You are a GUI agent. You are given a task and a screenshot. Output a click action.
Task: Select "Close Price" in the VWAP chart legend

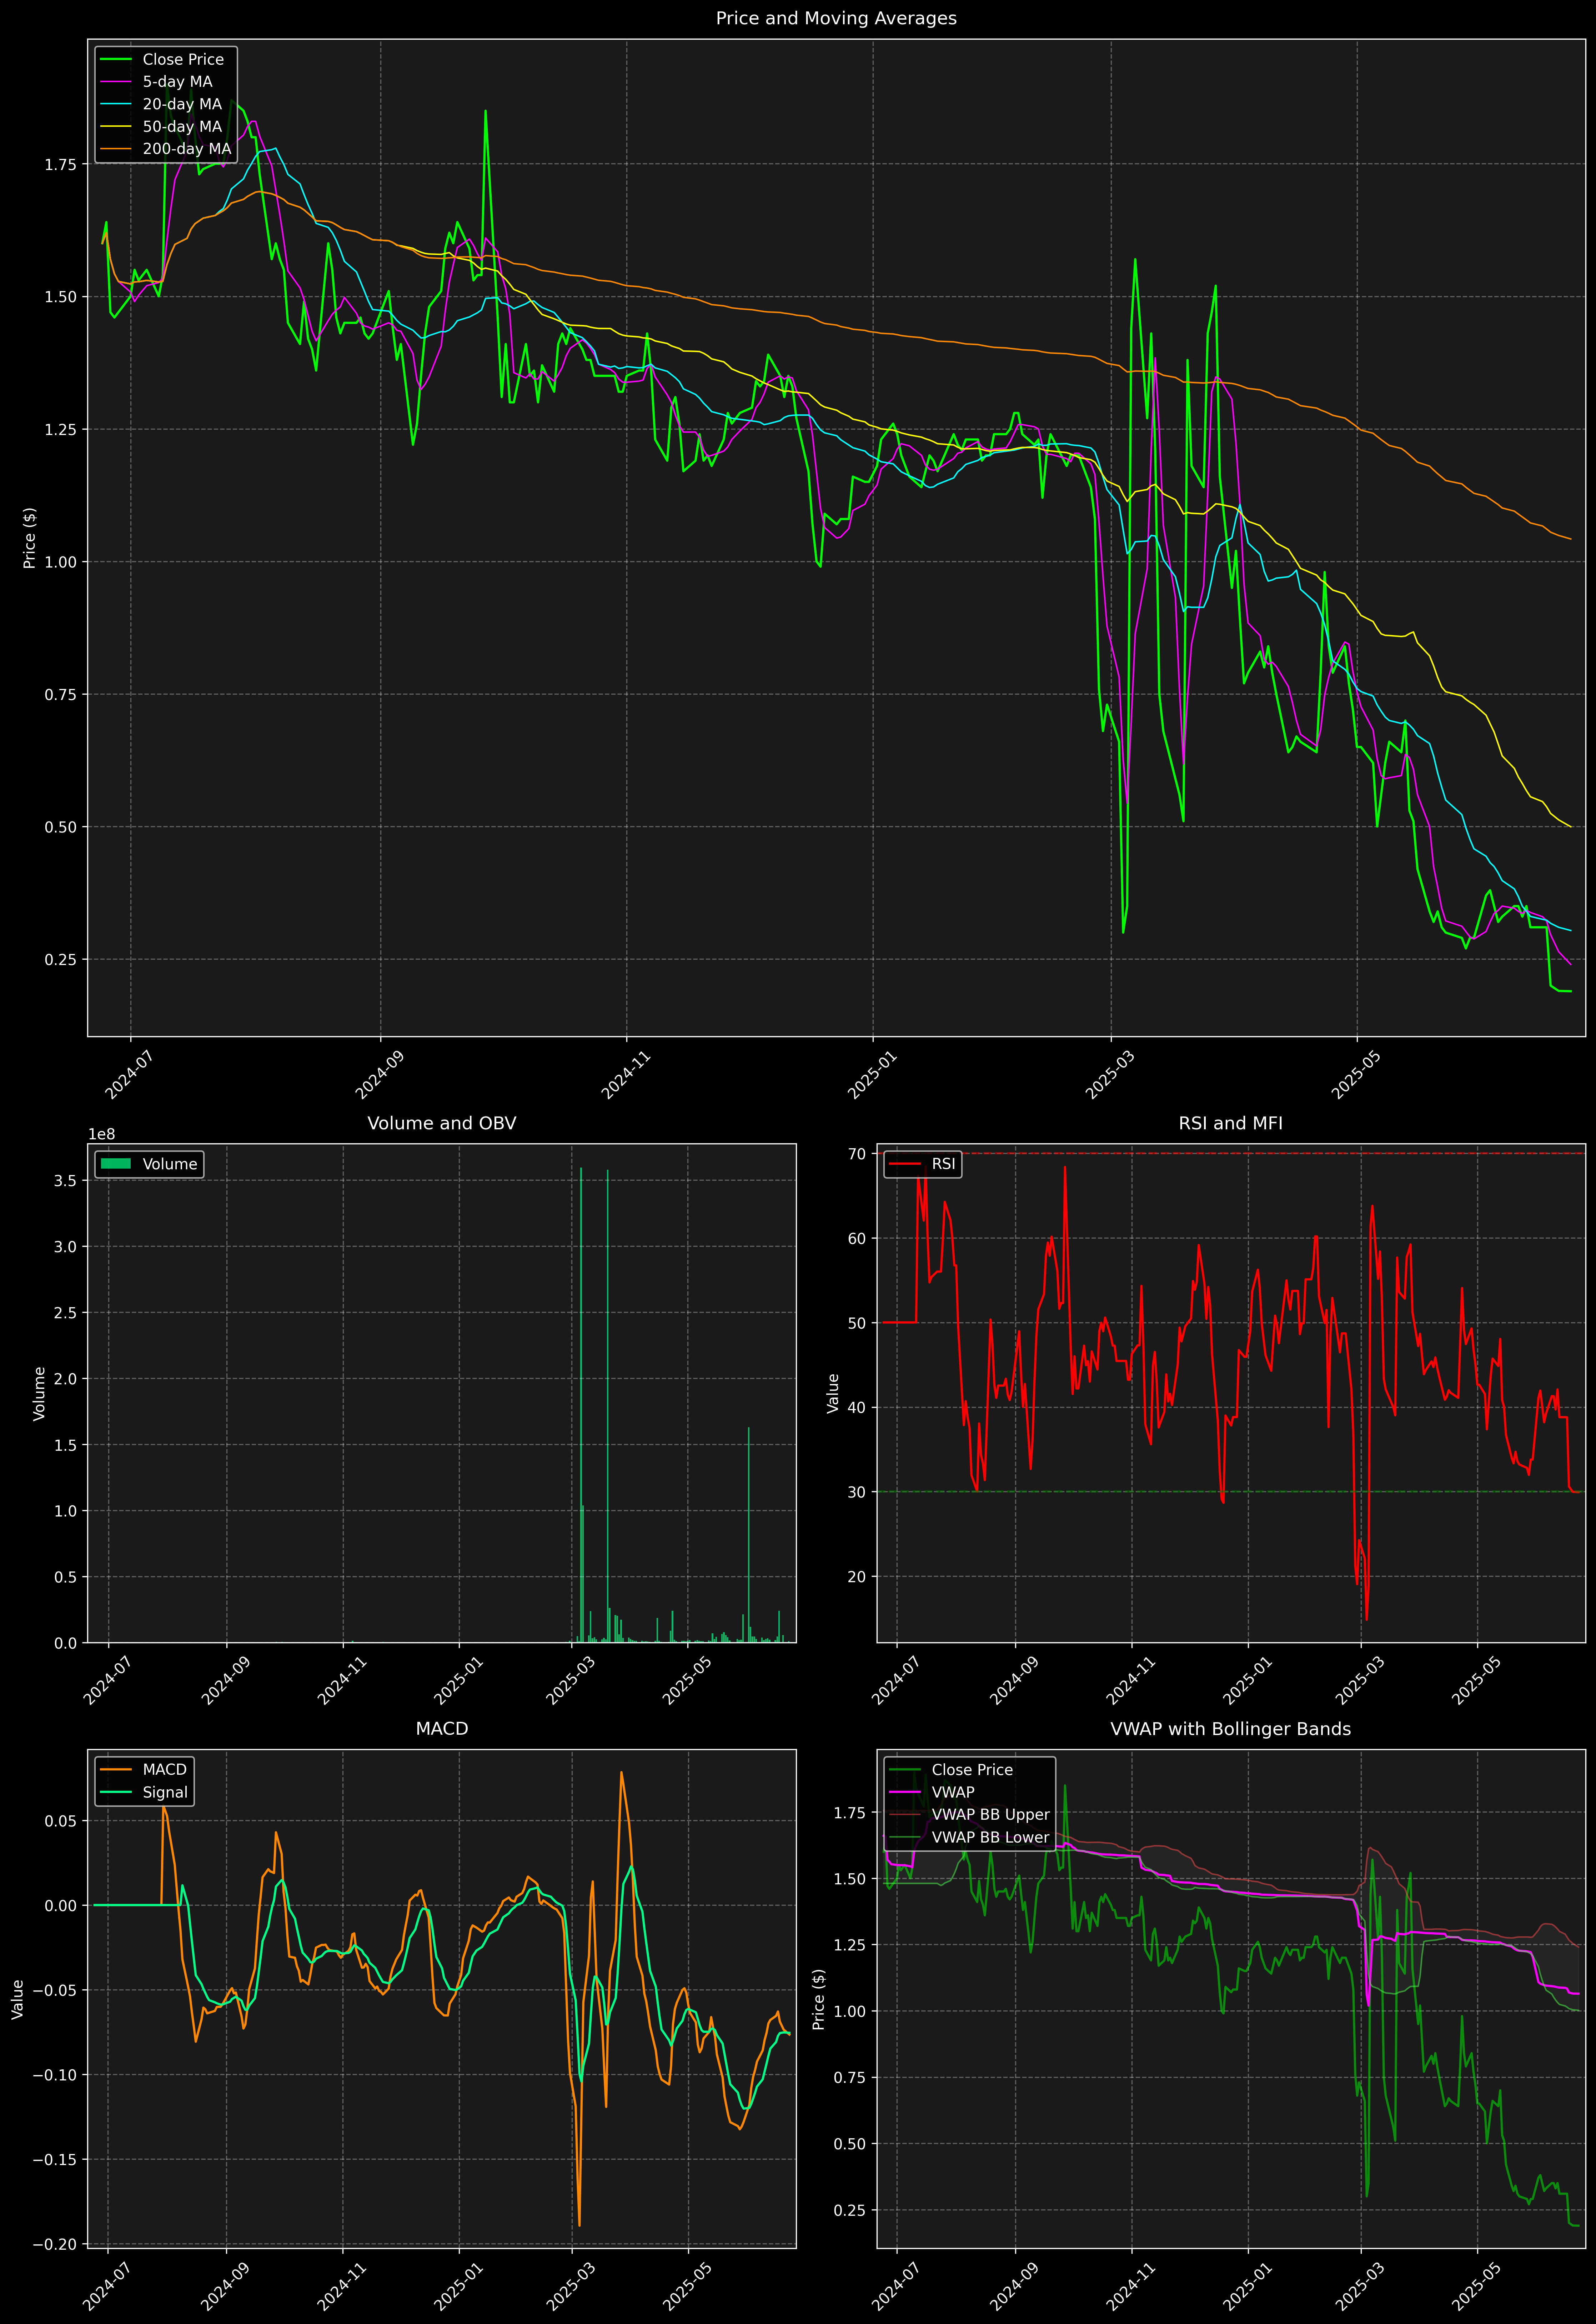[x=972, y=1770]
